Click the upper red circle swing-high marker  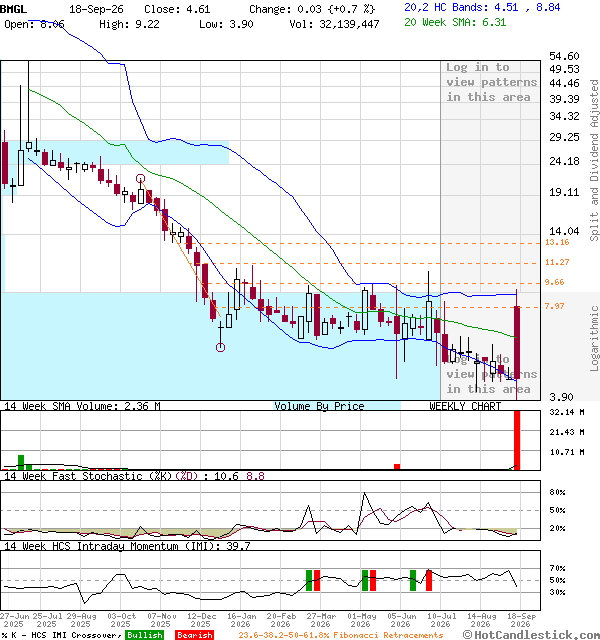pyautogui.click(x=140, y=178)
